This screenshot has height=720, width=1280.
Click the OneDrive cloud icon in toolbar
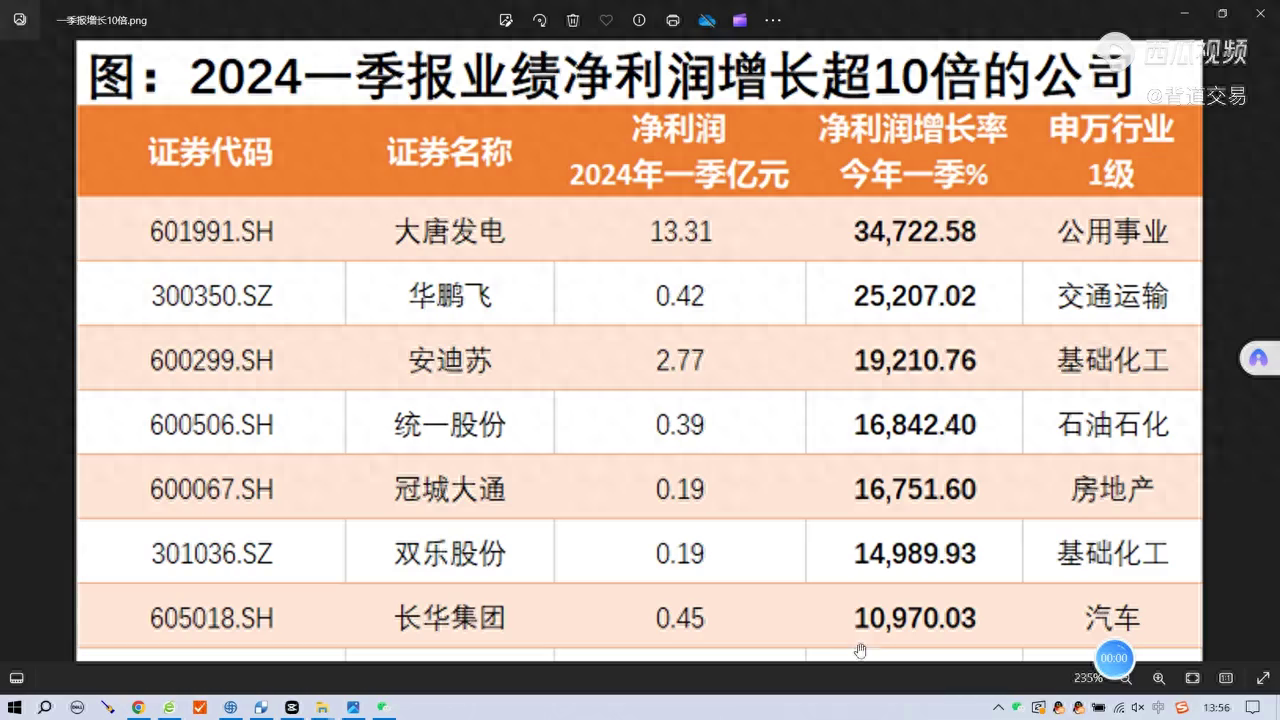(707, 20)
